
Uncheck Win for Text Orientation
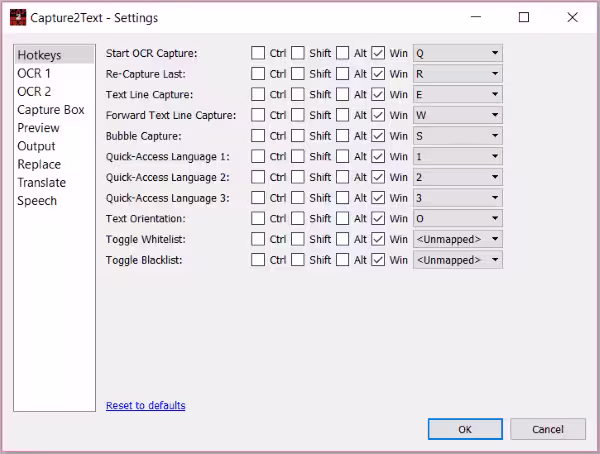pyautogui.click(x=378, y=219)
